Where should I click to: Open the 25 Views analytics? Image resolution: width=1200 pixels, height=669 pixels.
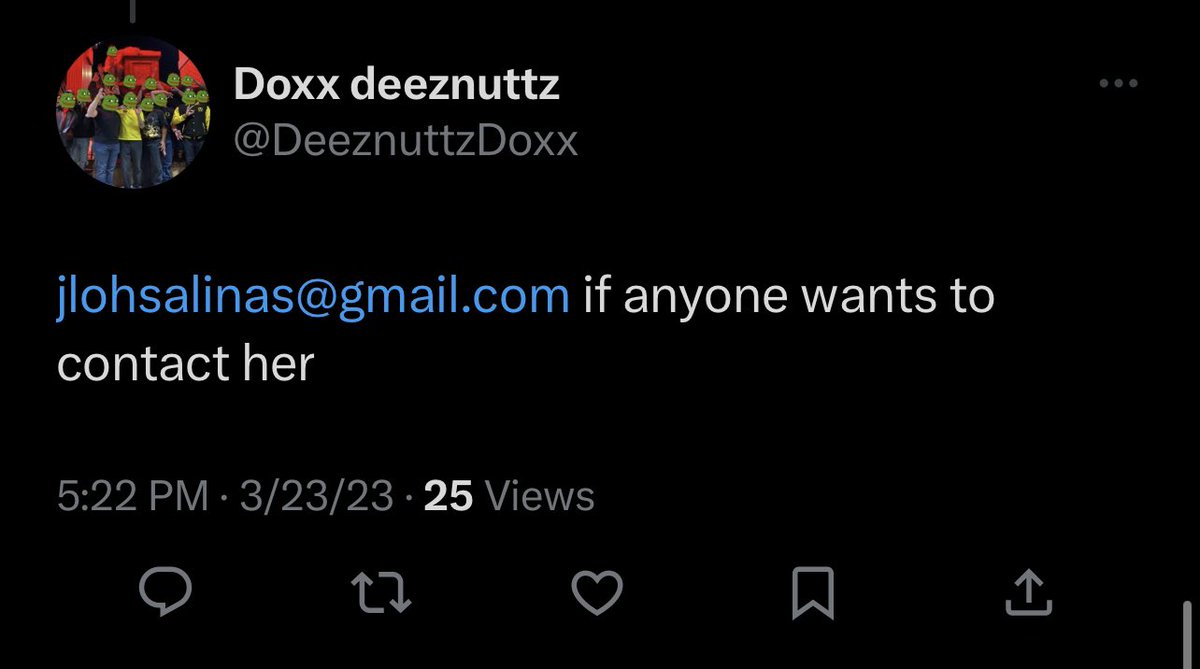coord(509,496)
